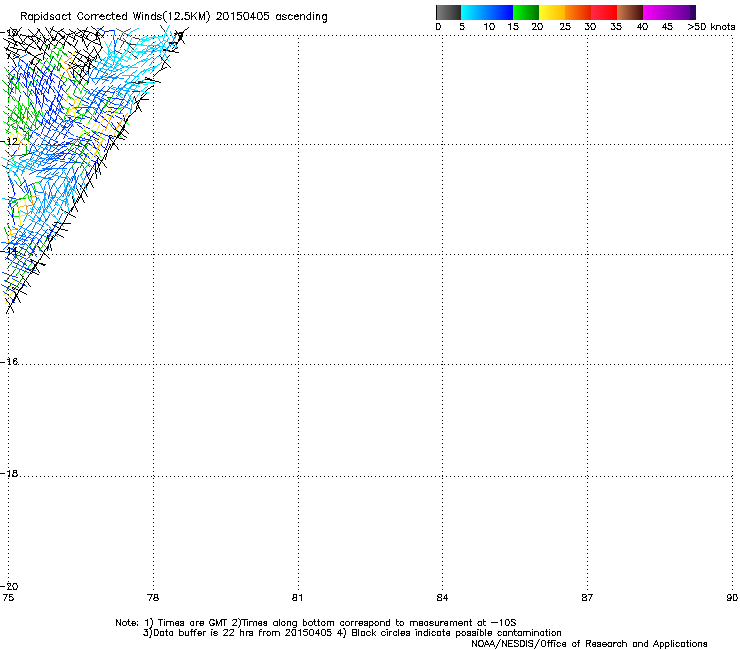Click the latitude label '-16'
Viewport: 740px width, 650px height.
tap(10, 362)
